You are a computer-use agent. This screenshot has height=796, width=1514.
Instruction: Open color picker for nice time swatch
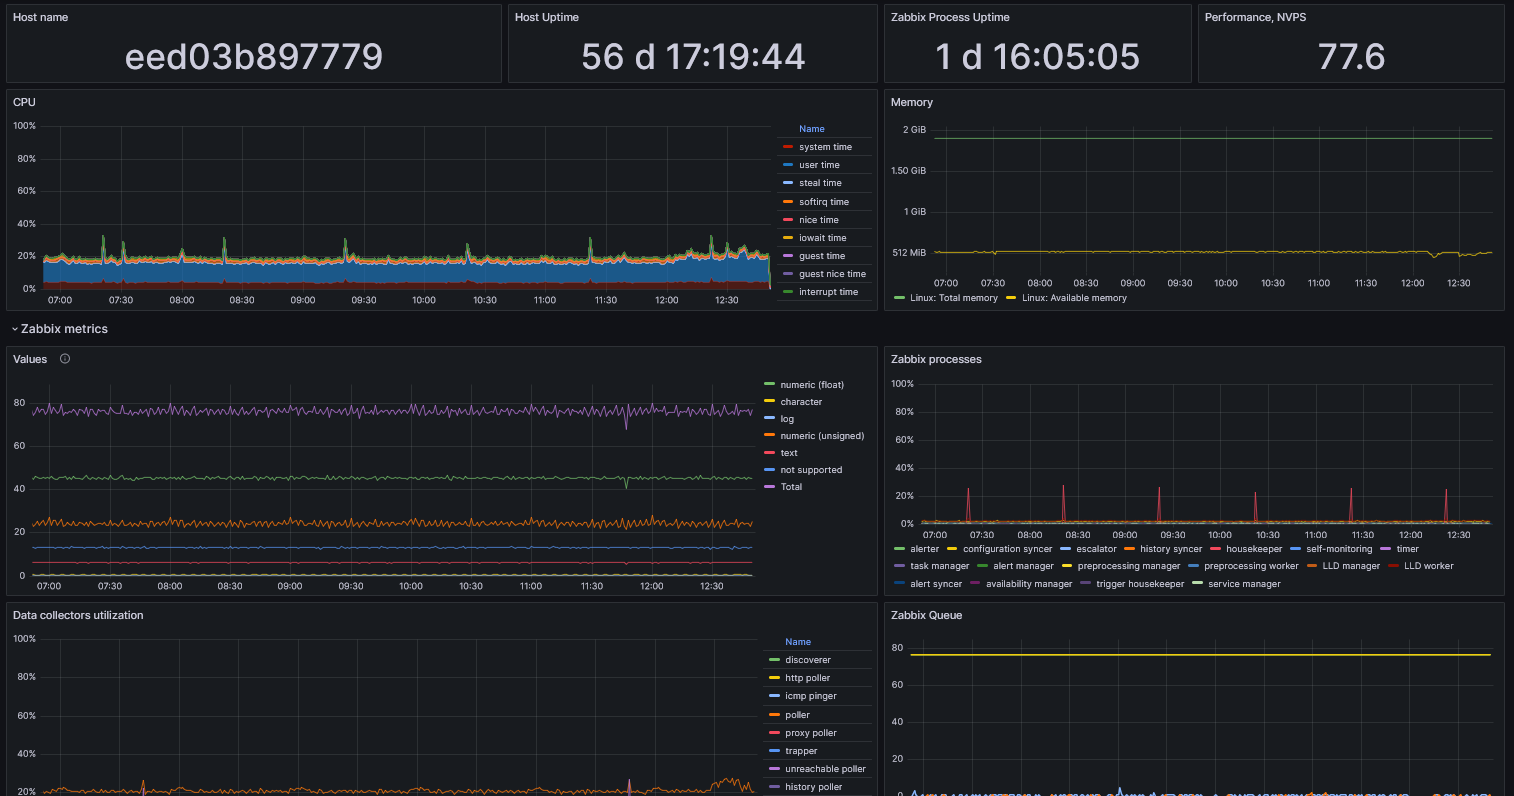788,220
